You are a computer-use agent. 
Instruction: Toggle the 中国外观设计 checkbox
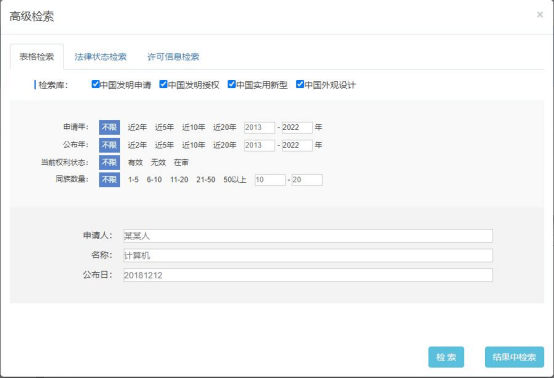point(300,84)
